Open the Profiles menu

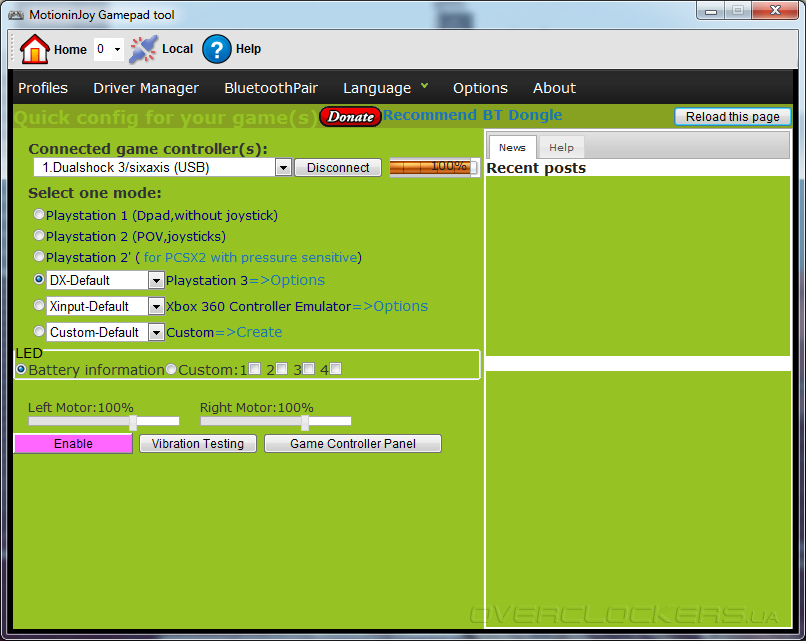click(x=43, y=88)
